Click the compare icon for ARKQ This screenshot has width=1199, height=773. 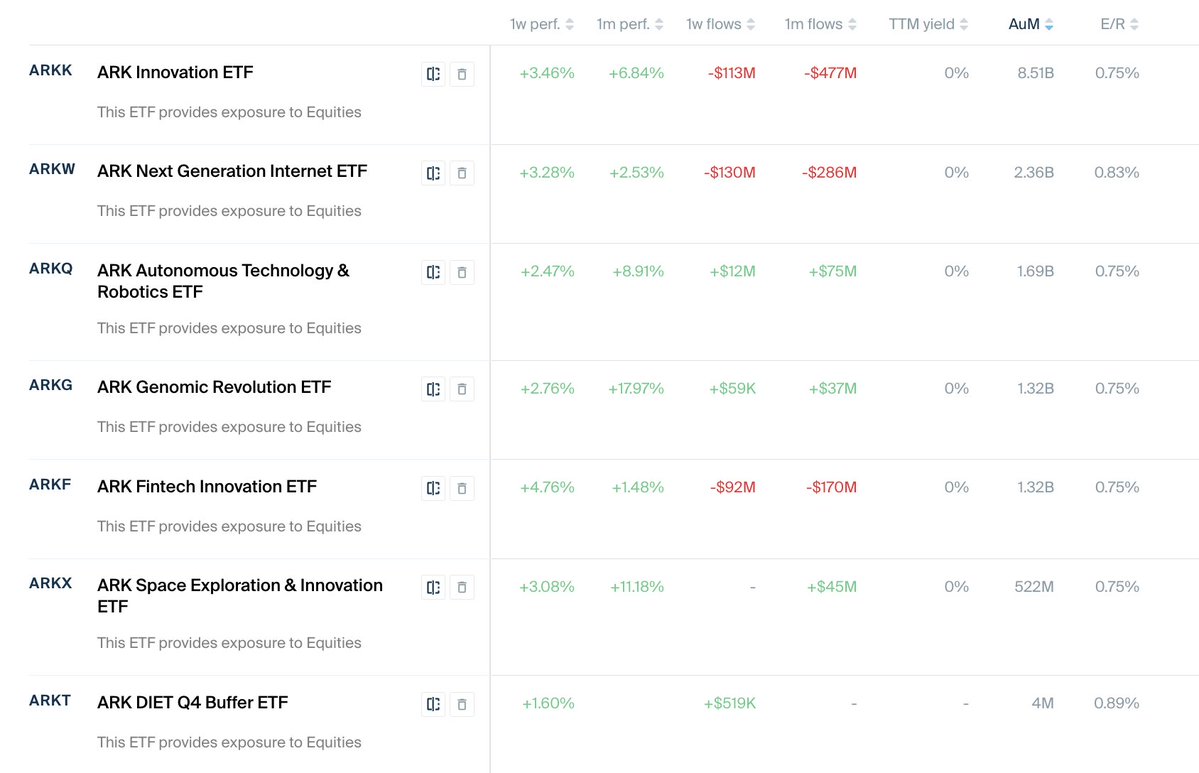(433, 272)
